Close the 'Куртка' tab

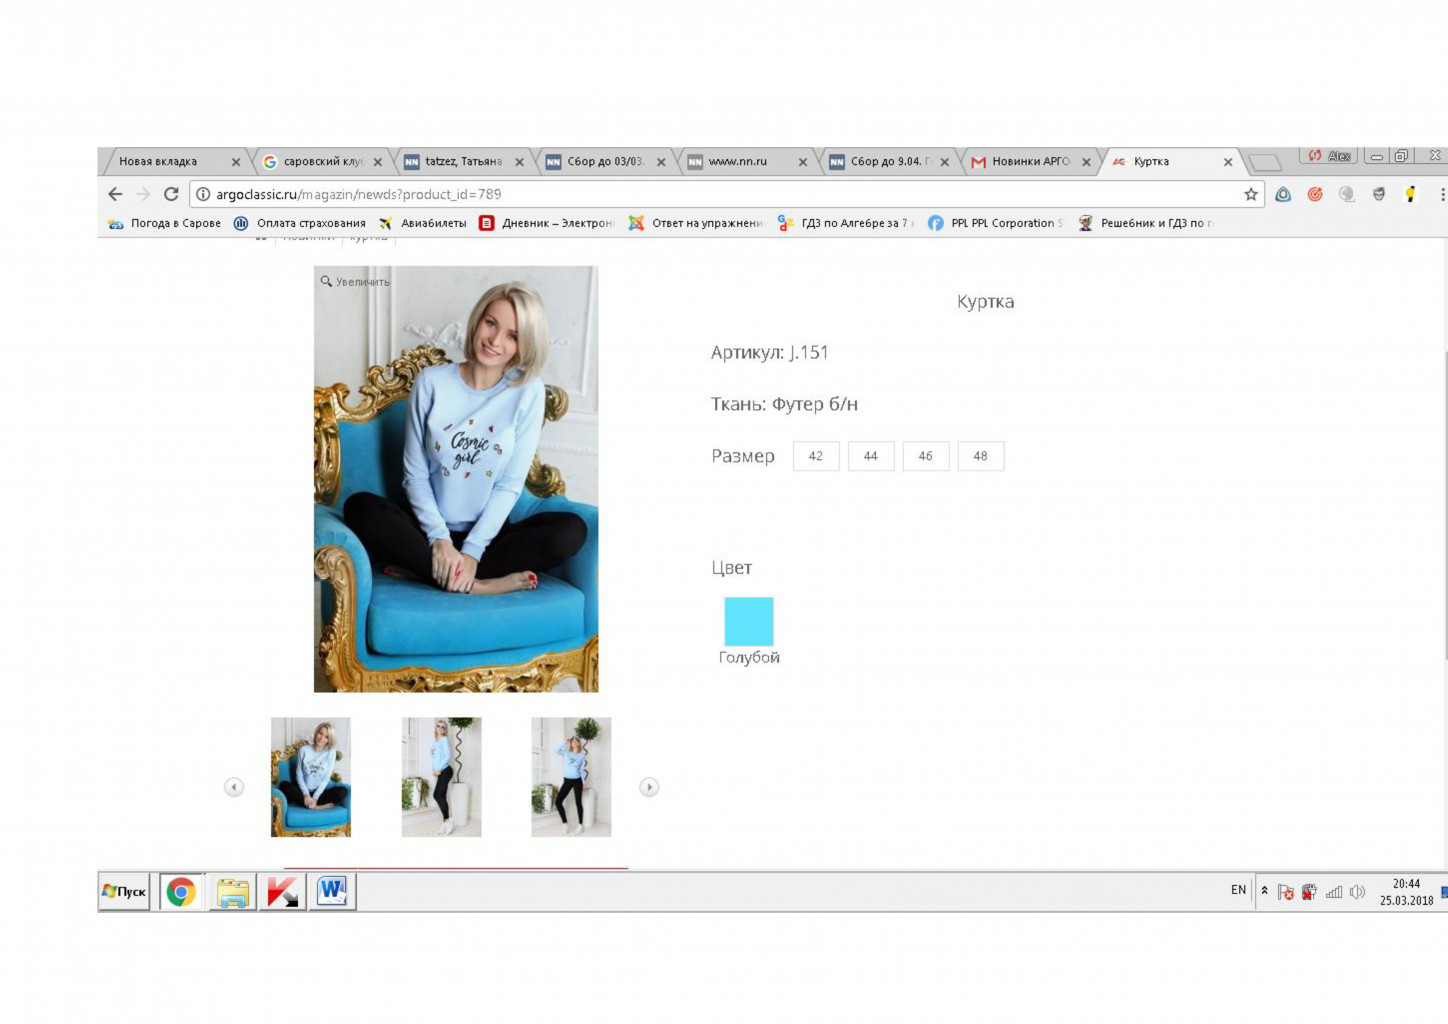coord(1228,162)
